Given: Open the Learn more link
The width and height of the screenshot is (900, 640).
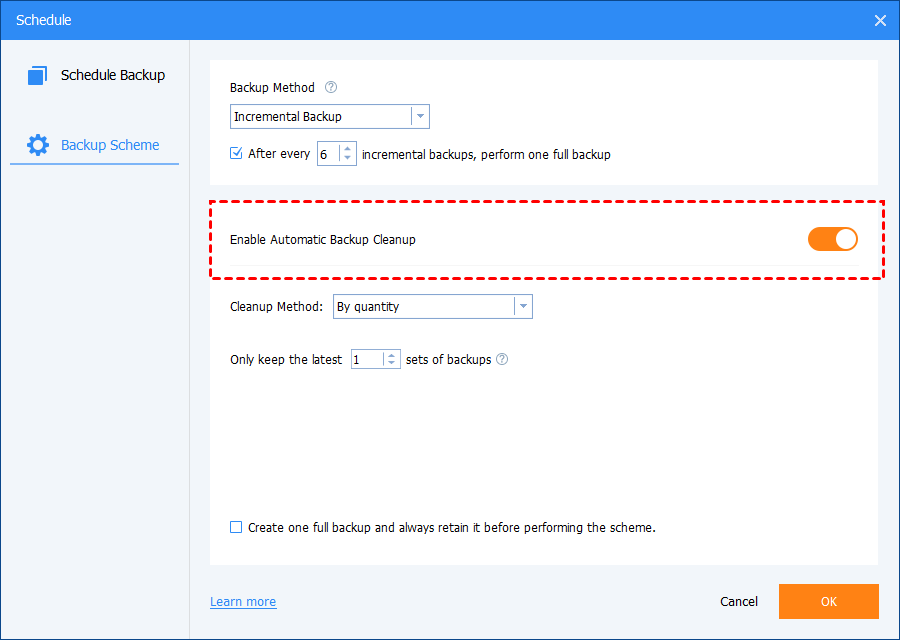Looking at the screenshot, I should (243, 602).
